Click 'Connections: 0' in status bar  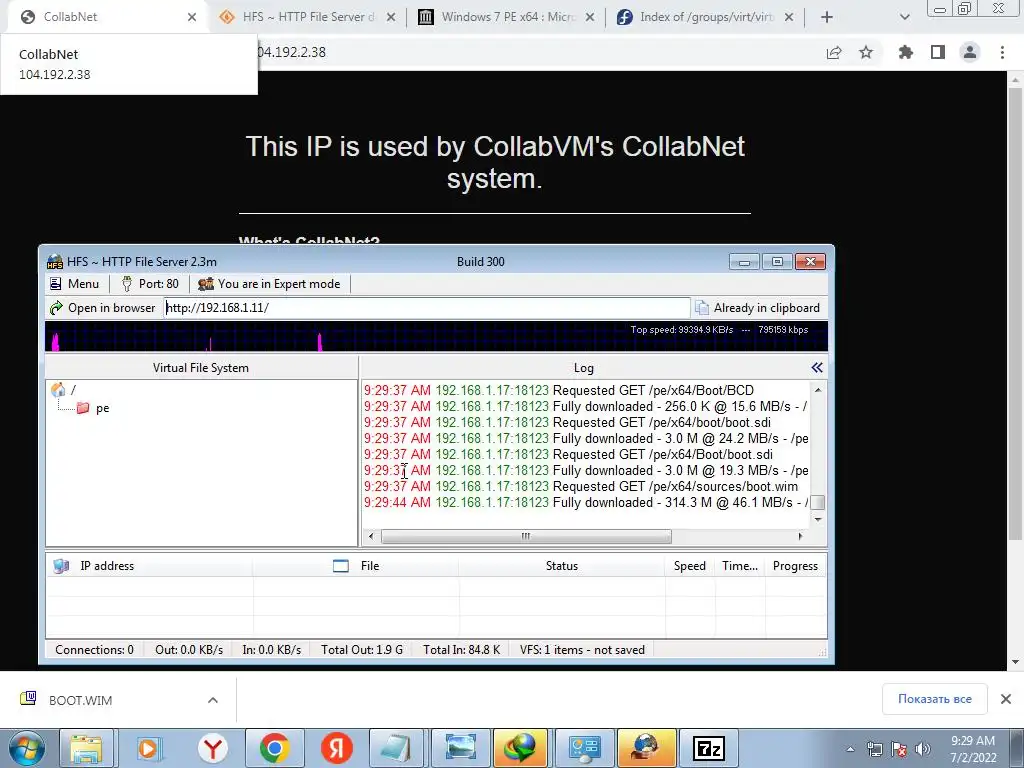click(x=94, y=650)
